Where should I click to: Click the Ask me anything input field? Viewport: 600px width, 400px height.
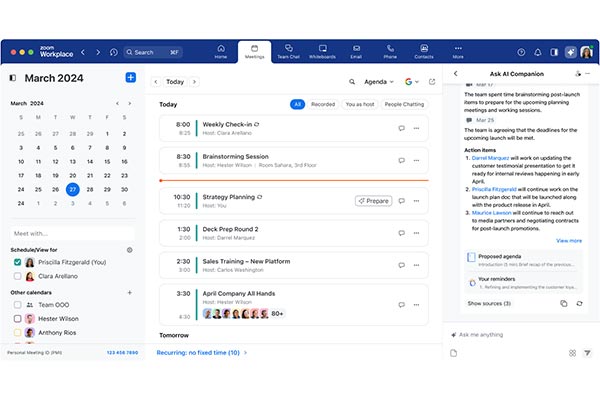[x=510, y=334]
